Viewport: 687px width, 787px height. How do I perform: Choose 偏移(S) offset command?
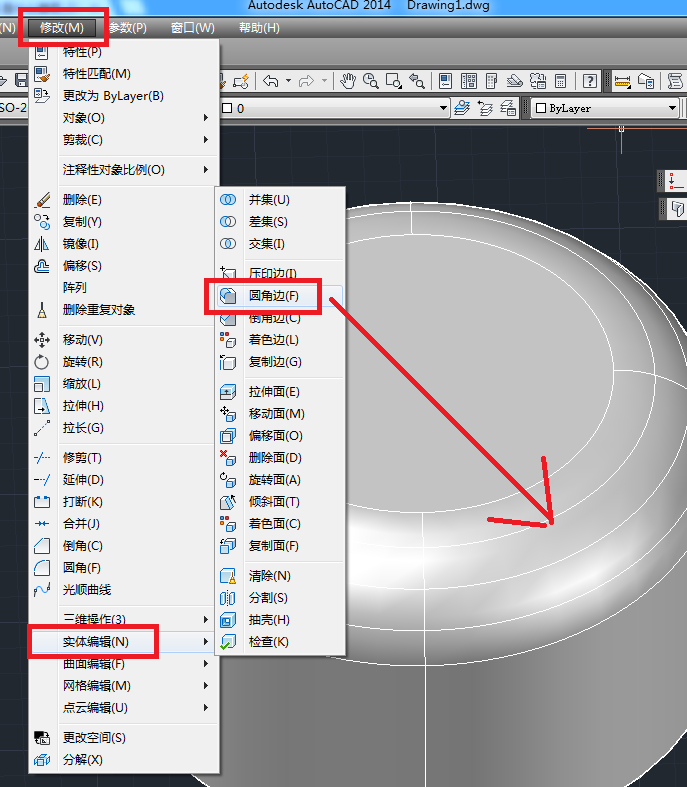pos(124,266)
